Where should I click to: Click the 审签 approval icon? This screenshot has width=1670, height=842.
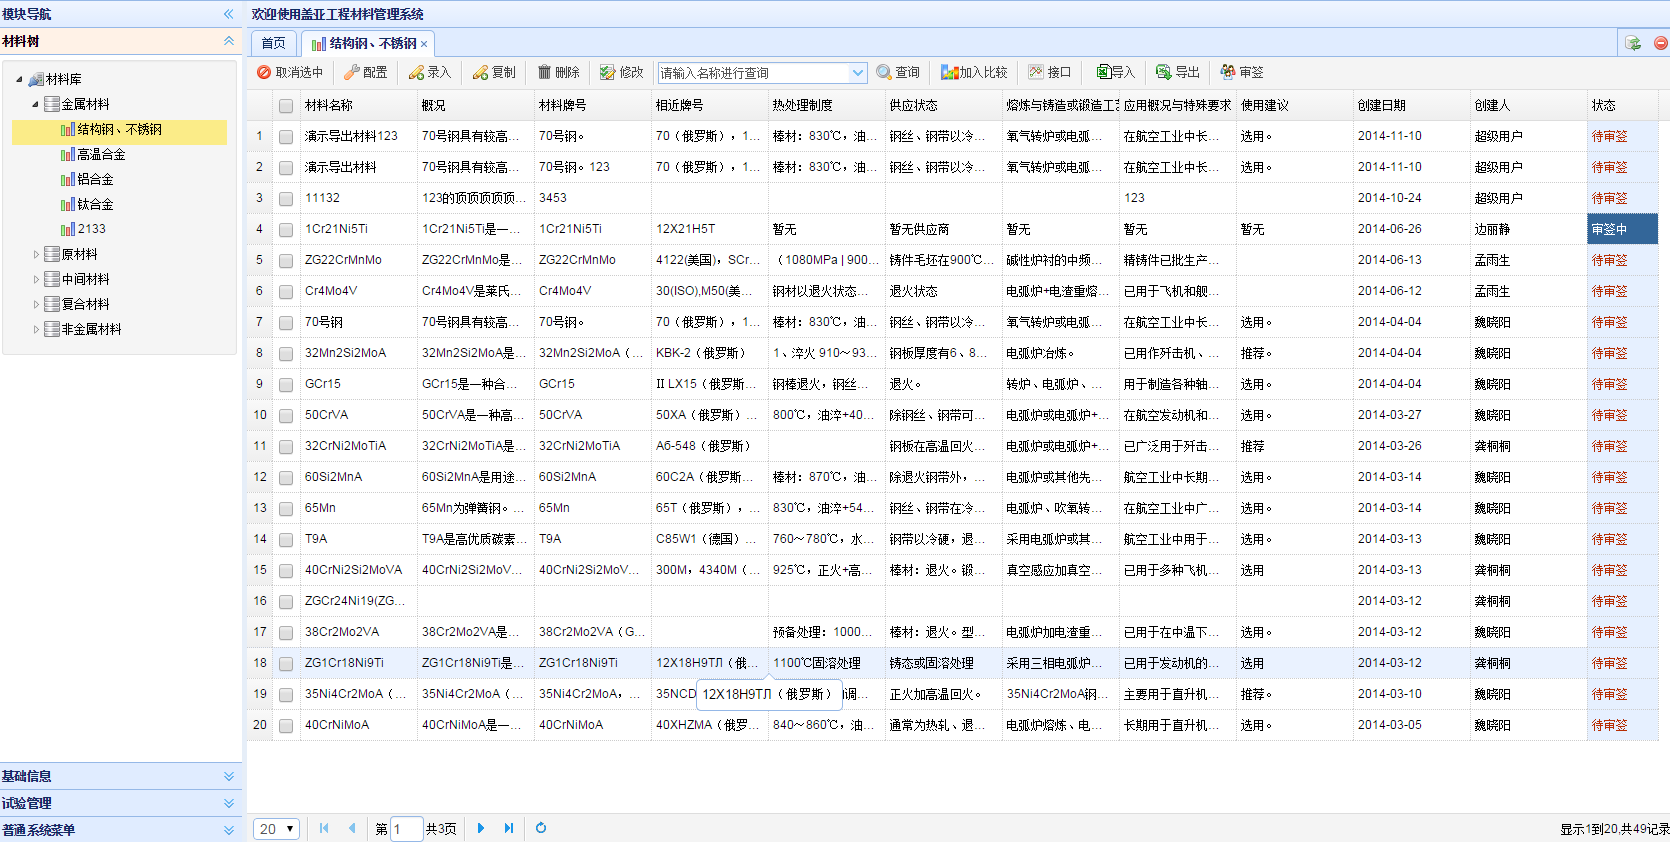1228,72
